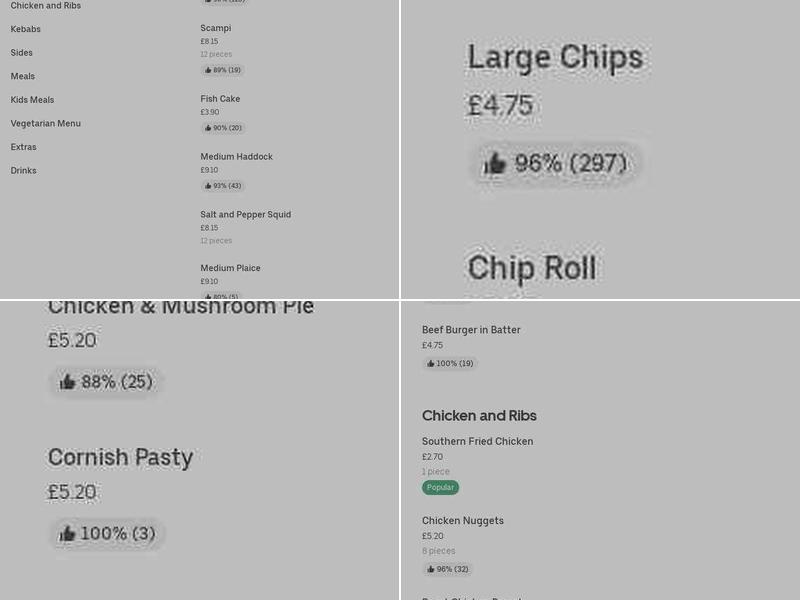This screenshot has height=600, width=800.
Task: Click the thumbs-up icon for Medium Haddock
Action: (x=206, y=186)
